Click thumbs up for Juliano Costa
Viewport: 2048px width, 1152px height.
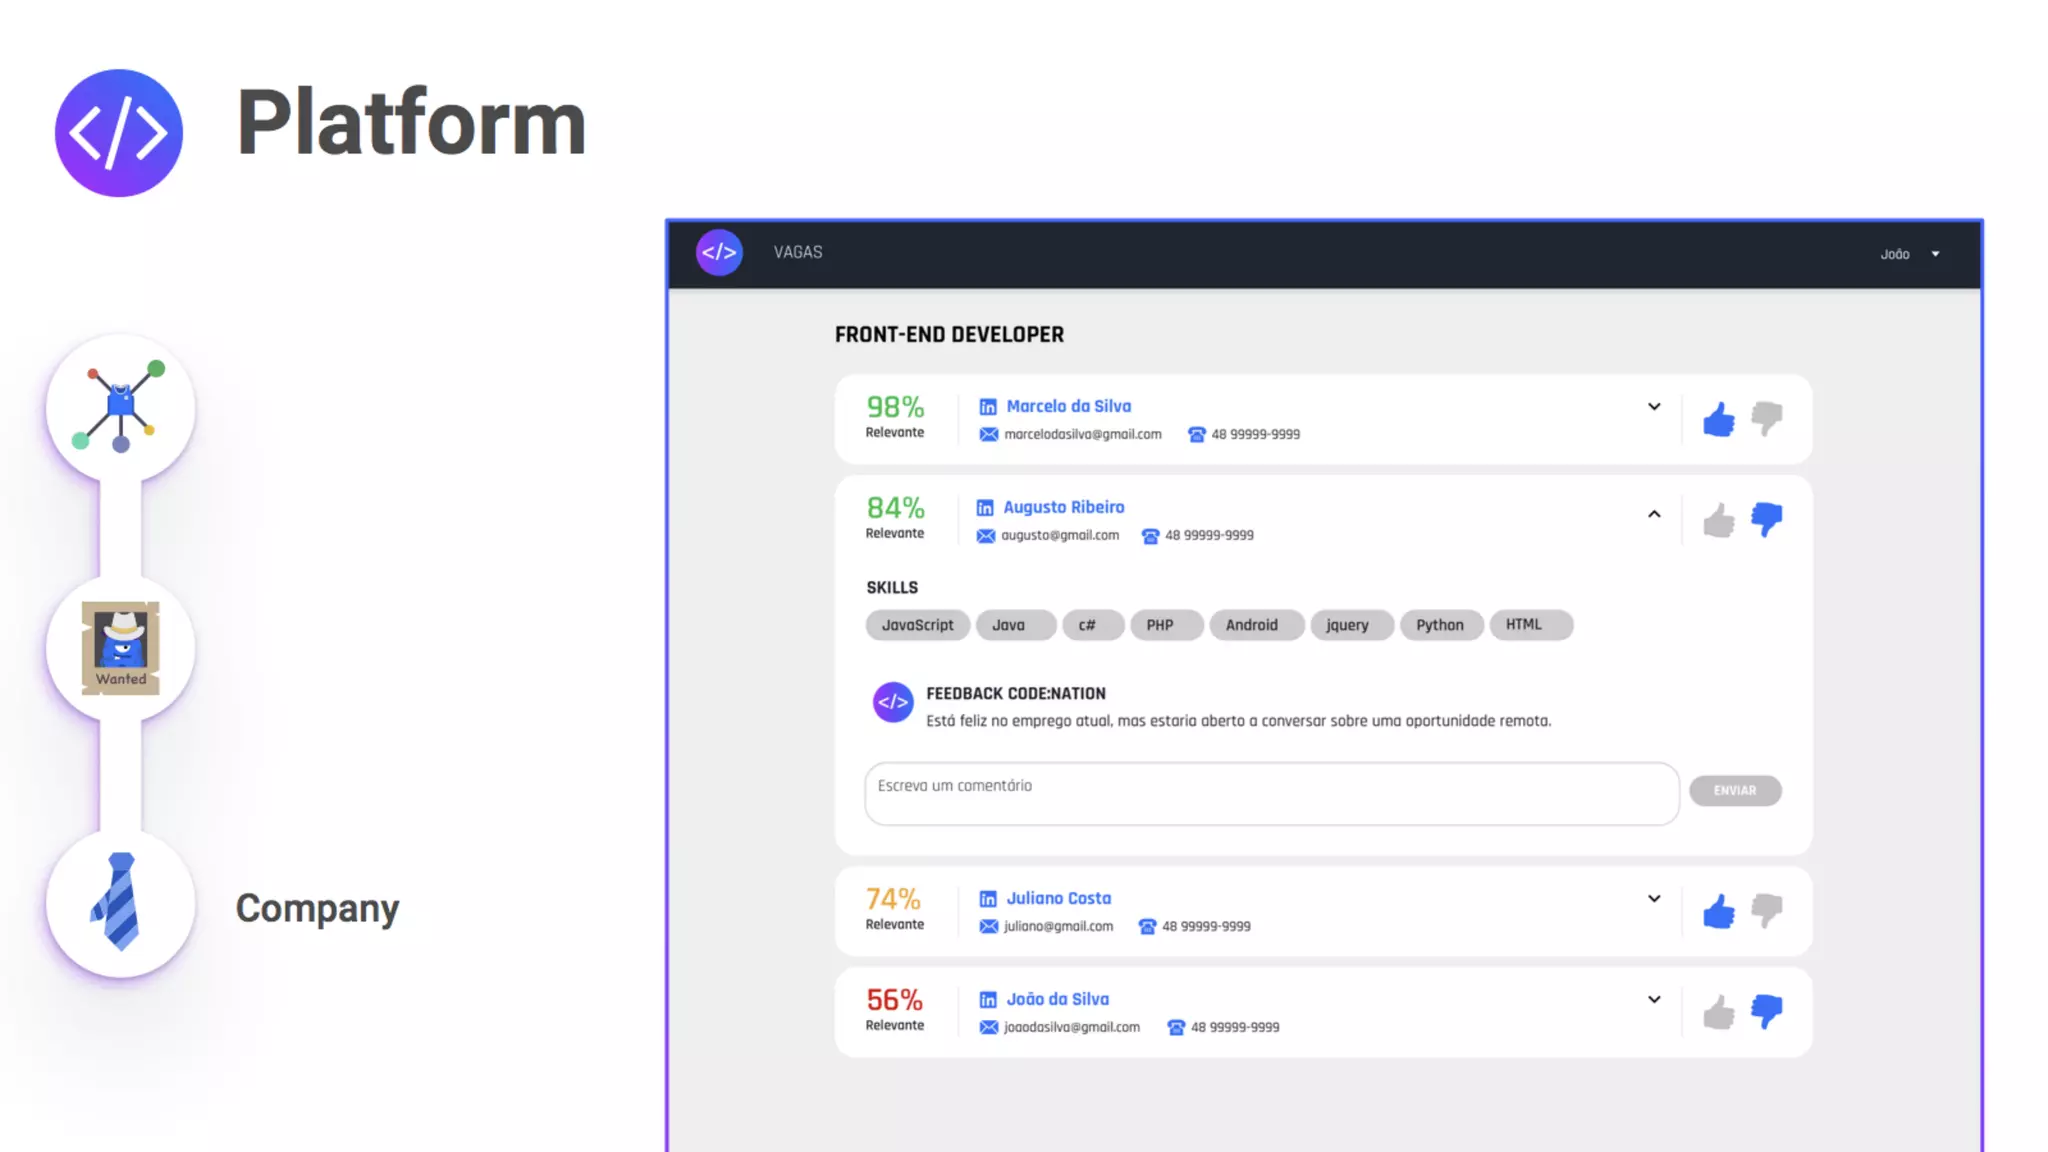1718,911
